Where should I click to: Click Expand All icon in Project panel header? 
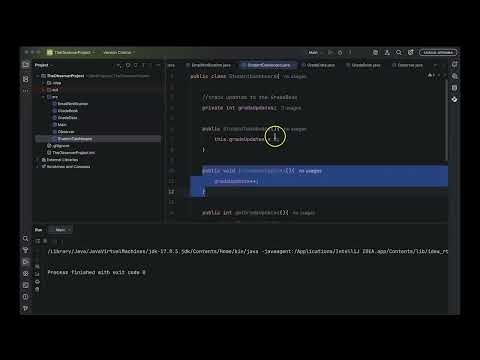(x=136, y=65)
